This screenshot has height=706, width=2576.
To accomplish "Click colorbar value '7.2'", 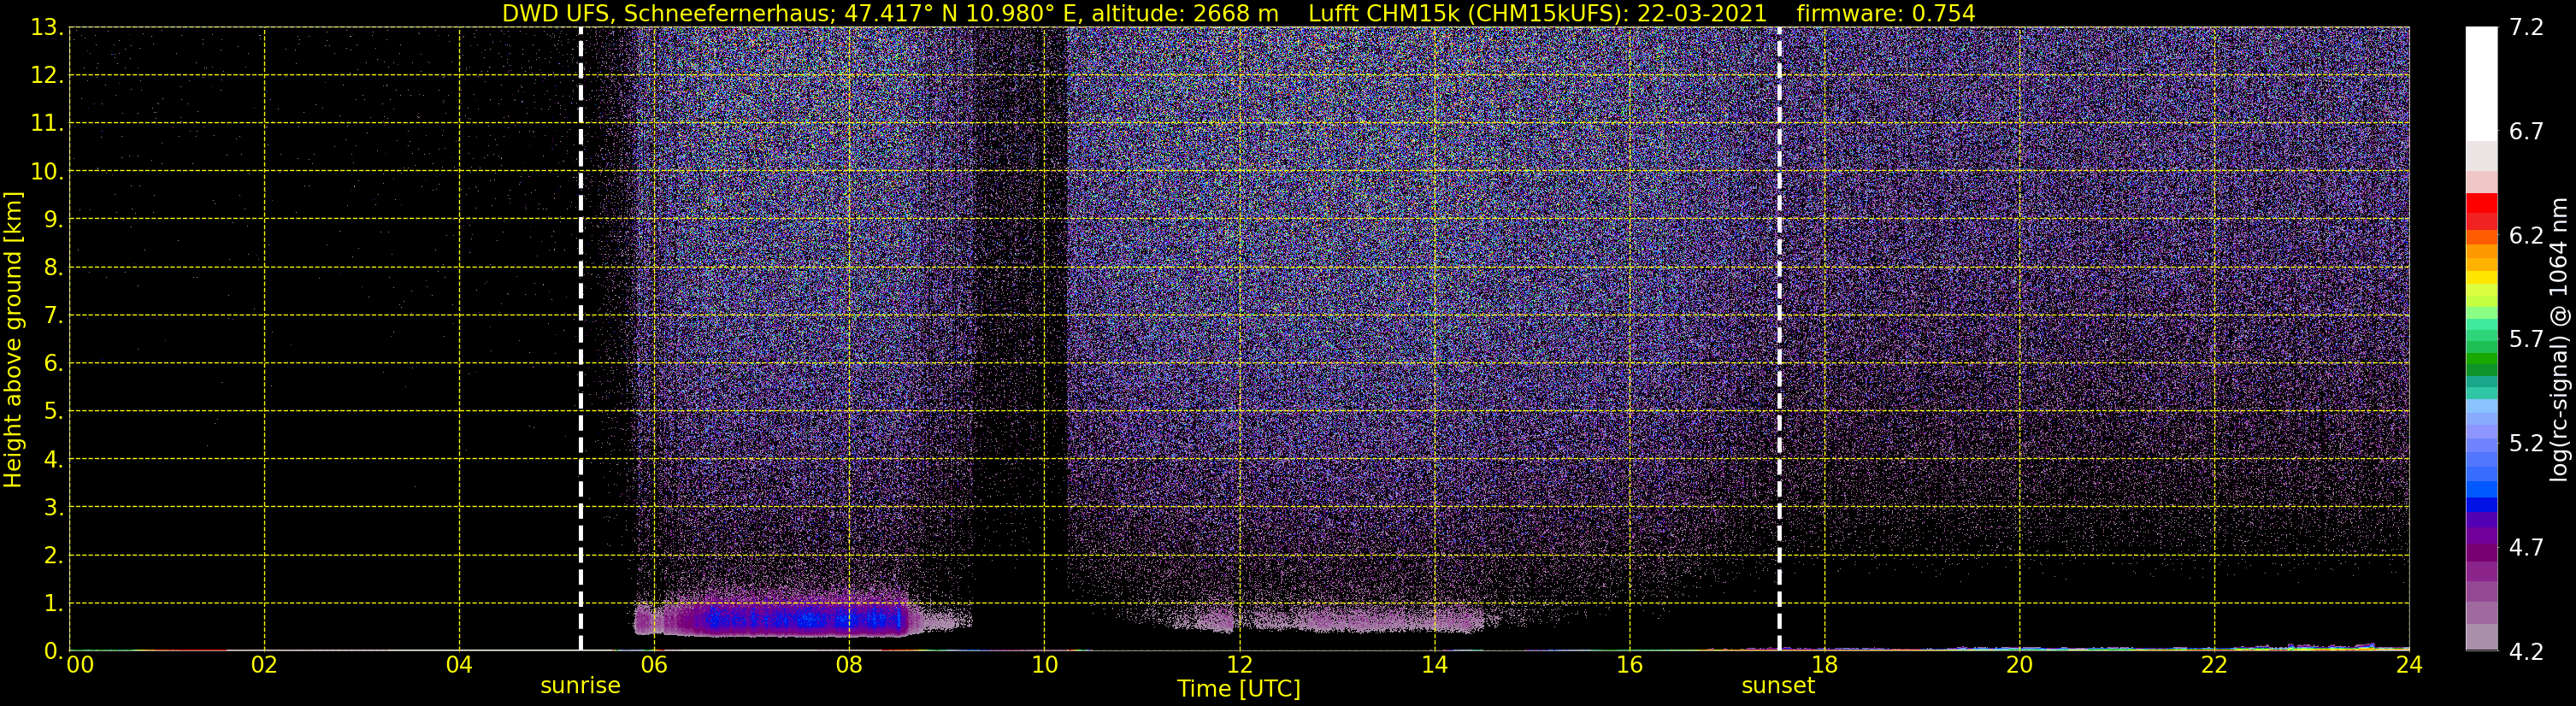I will tap(2526, 28).
